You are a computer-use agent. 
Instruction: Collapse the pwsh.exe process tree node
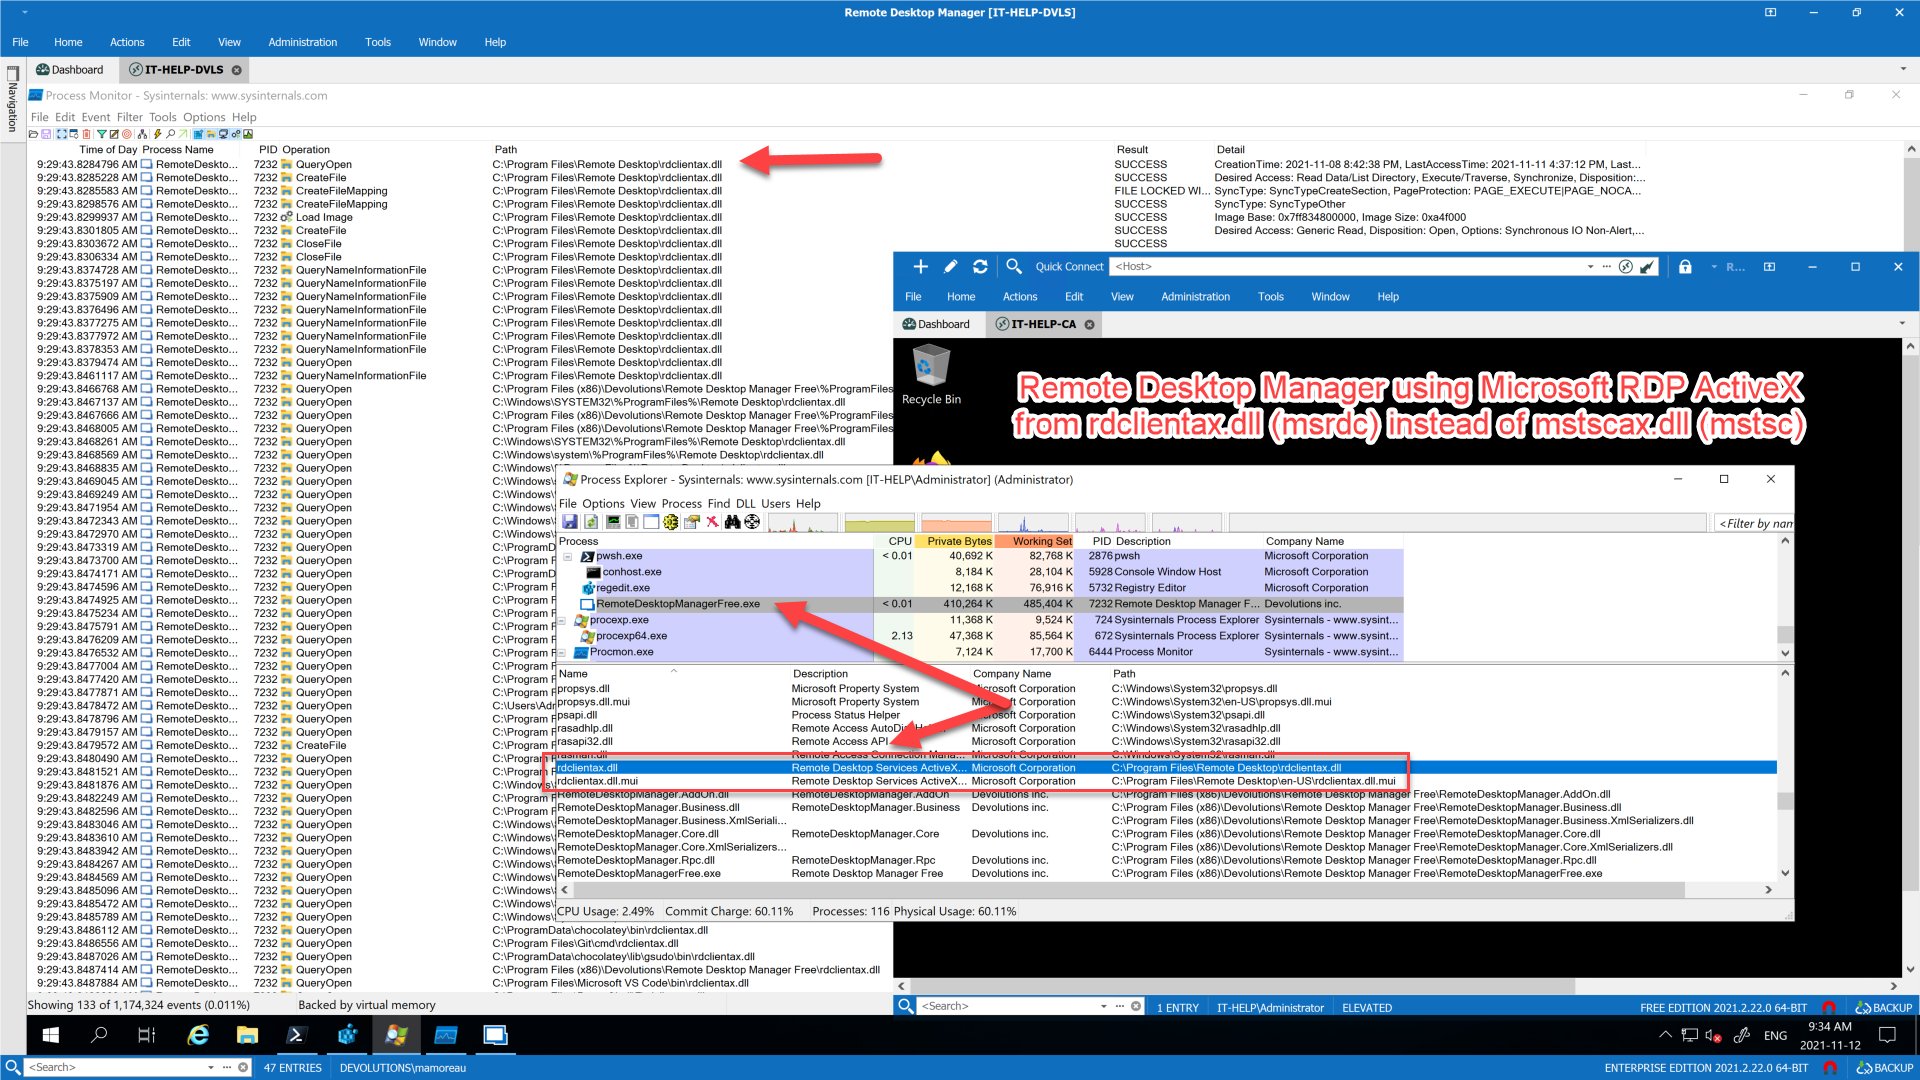(567, 557)
